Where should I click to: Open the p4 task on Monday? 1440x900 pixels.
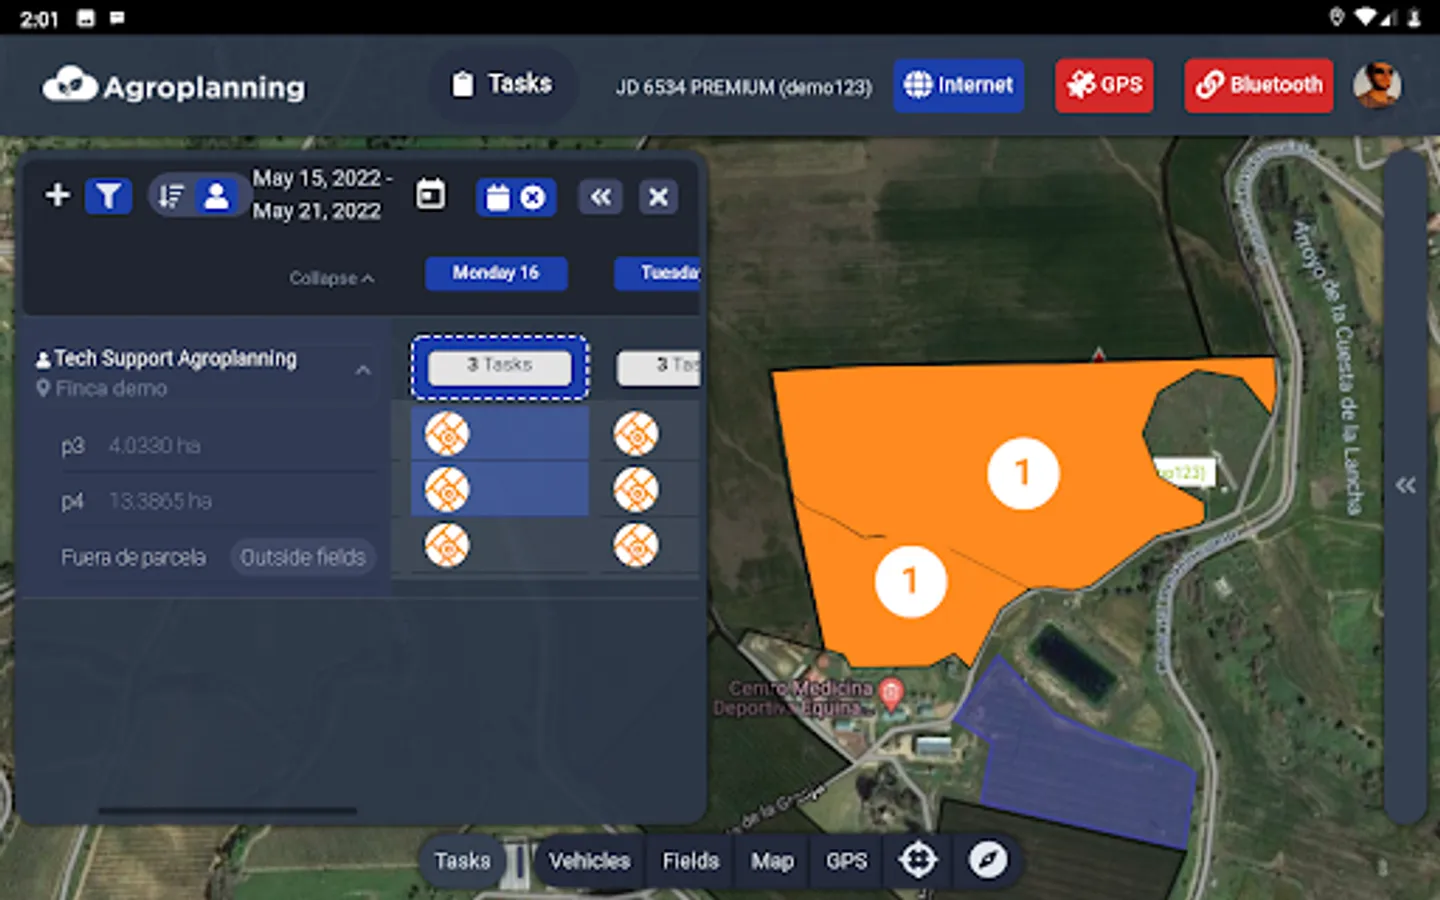pyautogui.click(x=447, y=490)
